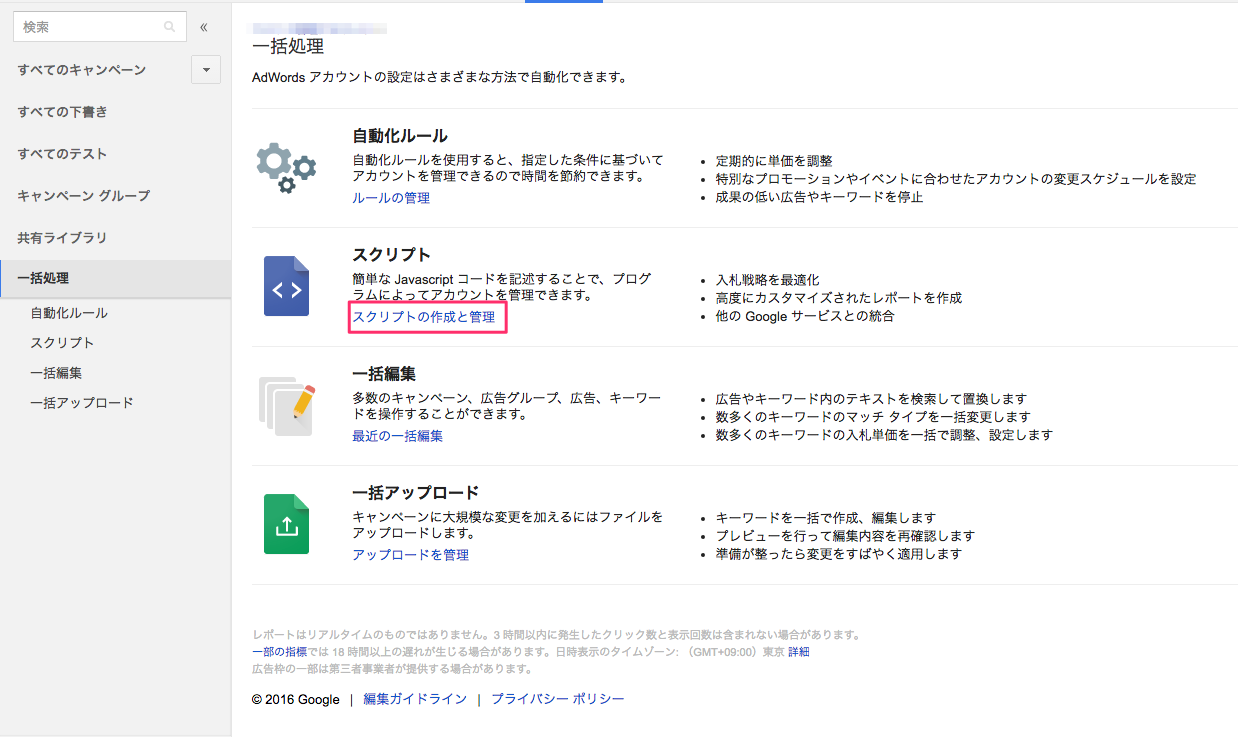Click the 最近の一括編集 link
Screen dimensions: 1238x737
(x=397, y=436)
